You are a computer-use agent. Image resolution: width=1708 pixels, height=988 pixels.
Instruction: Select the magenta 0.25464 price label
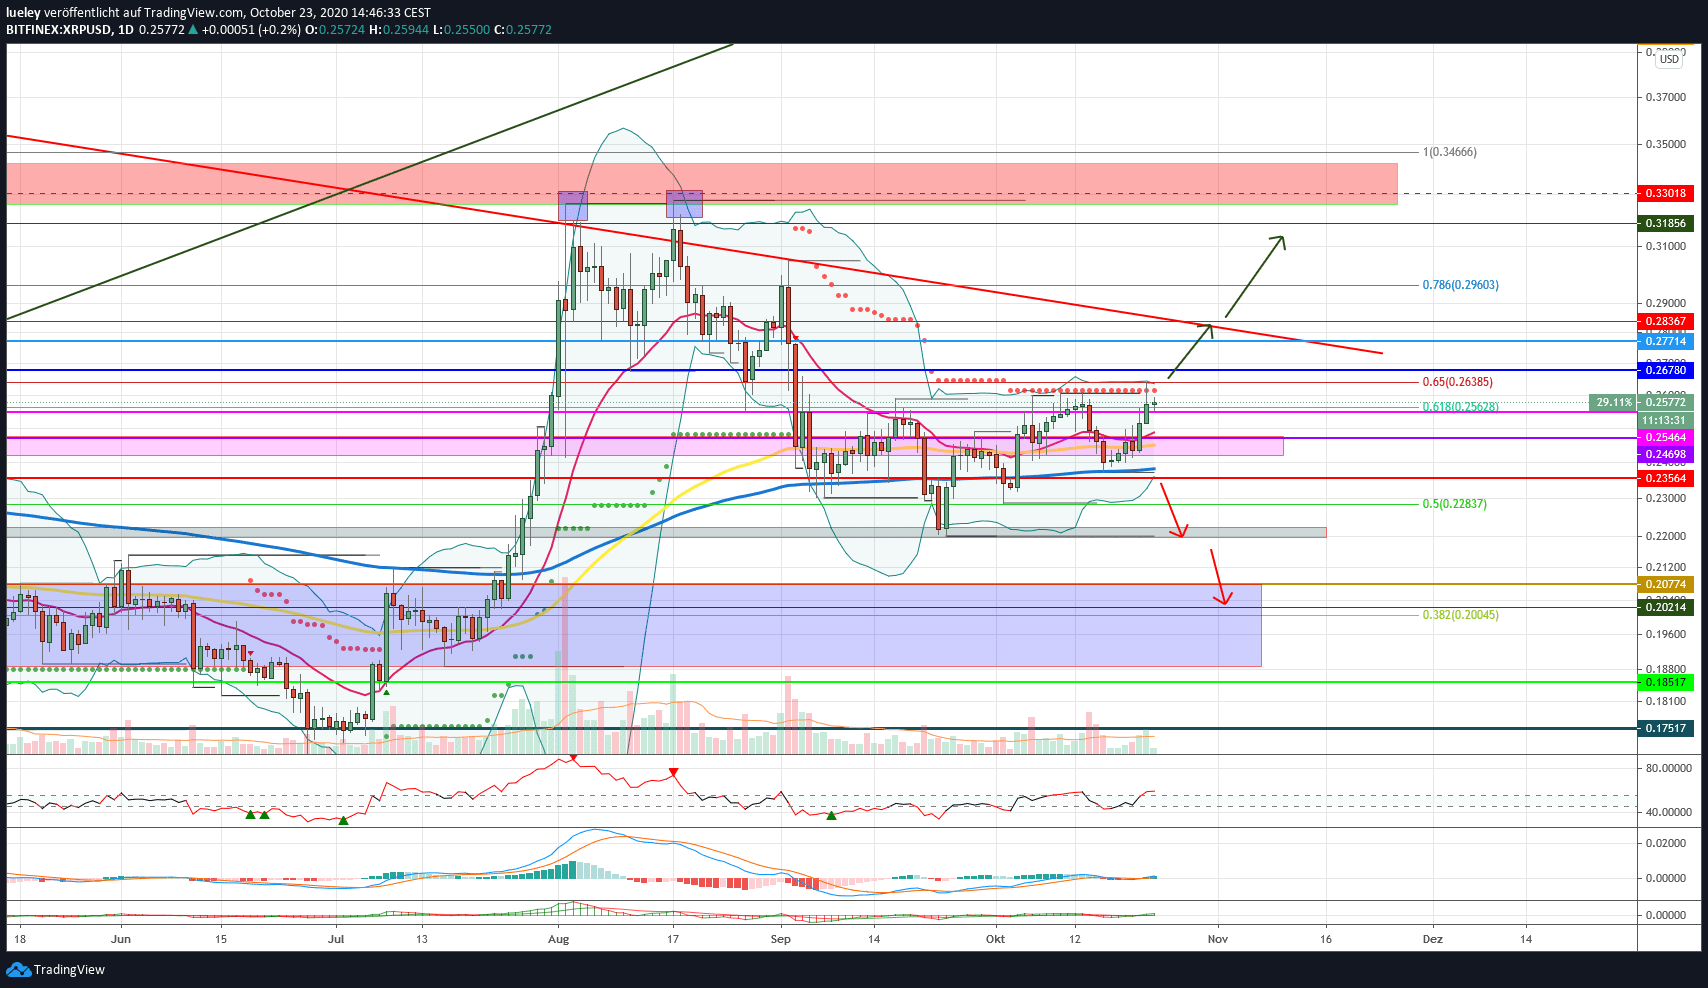(1666, 437)
